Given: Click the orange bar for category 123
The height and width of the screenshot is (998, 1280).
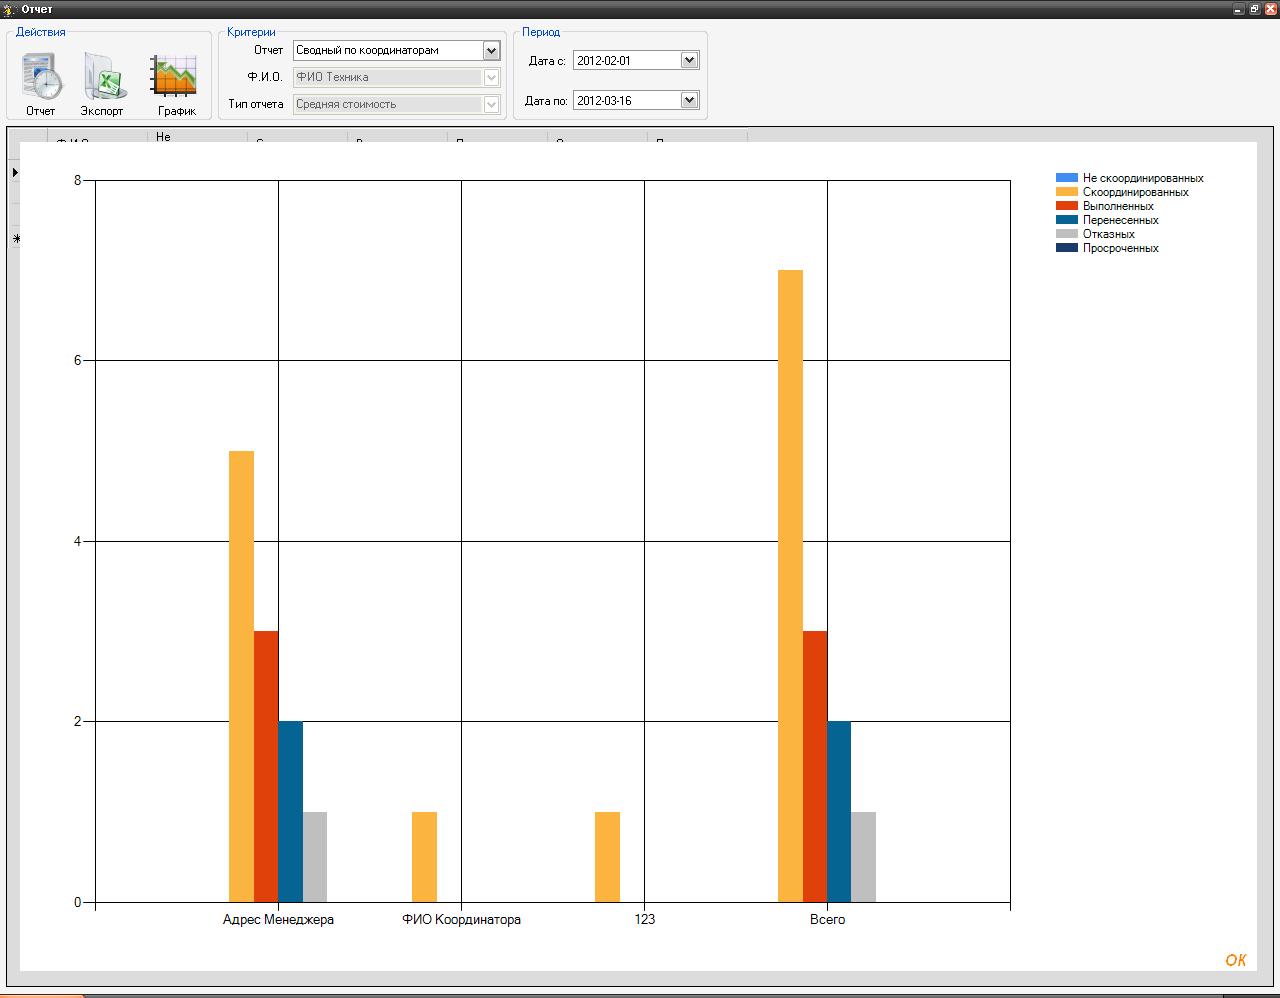Looking at the screenshot, I should [x=607, y=857].
